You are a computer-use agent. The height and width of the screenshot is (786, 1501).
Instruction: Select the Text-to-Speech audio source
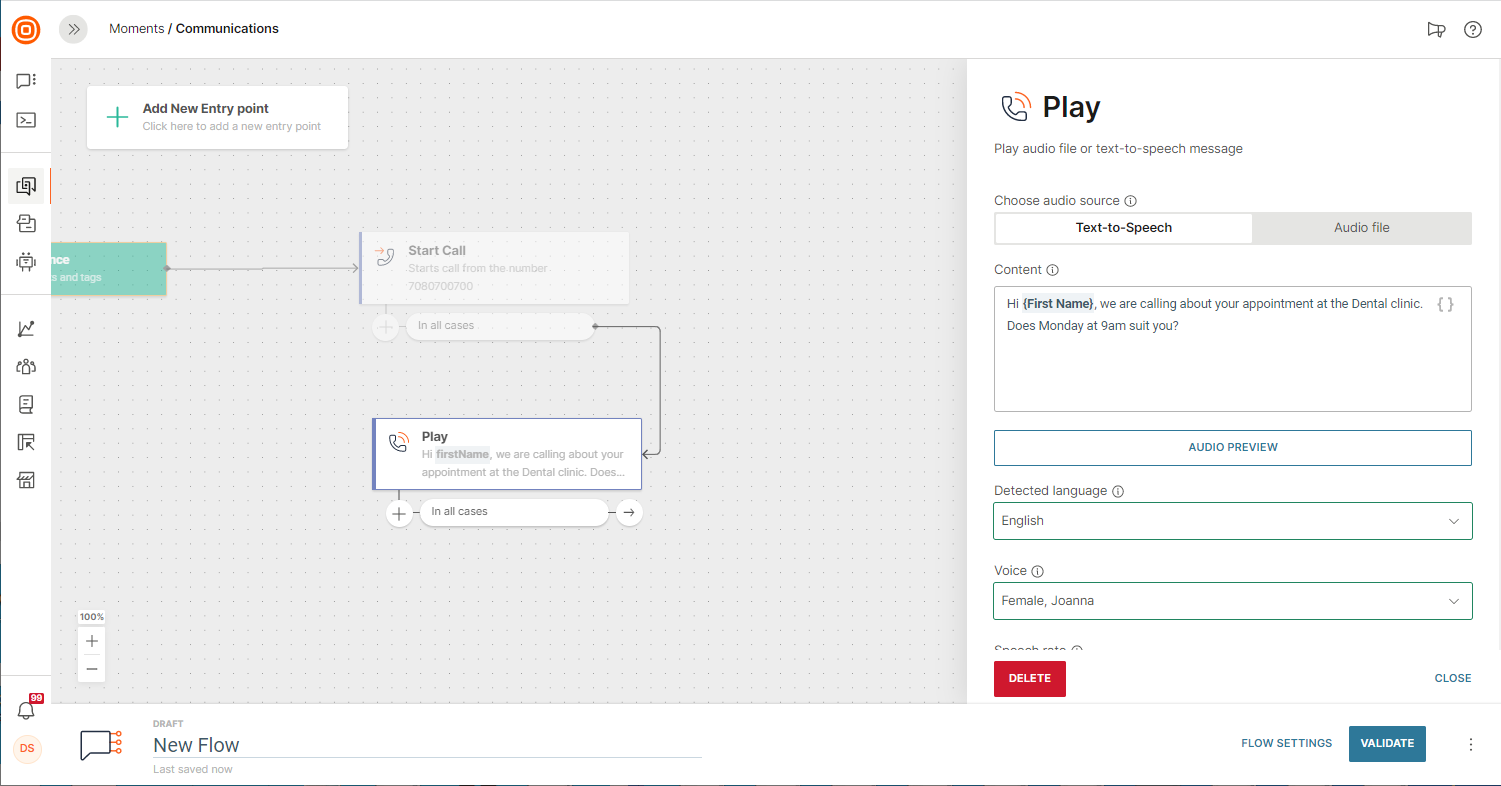click(1123, 228)
